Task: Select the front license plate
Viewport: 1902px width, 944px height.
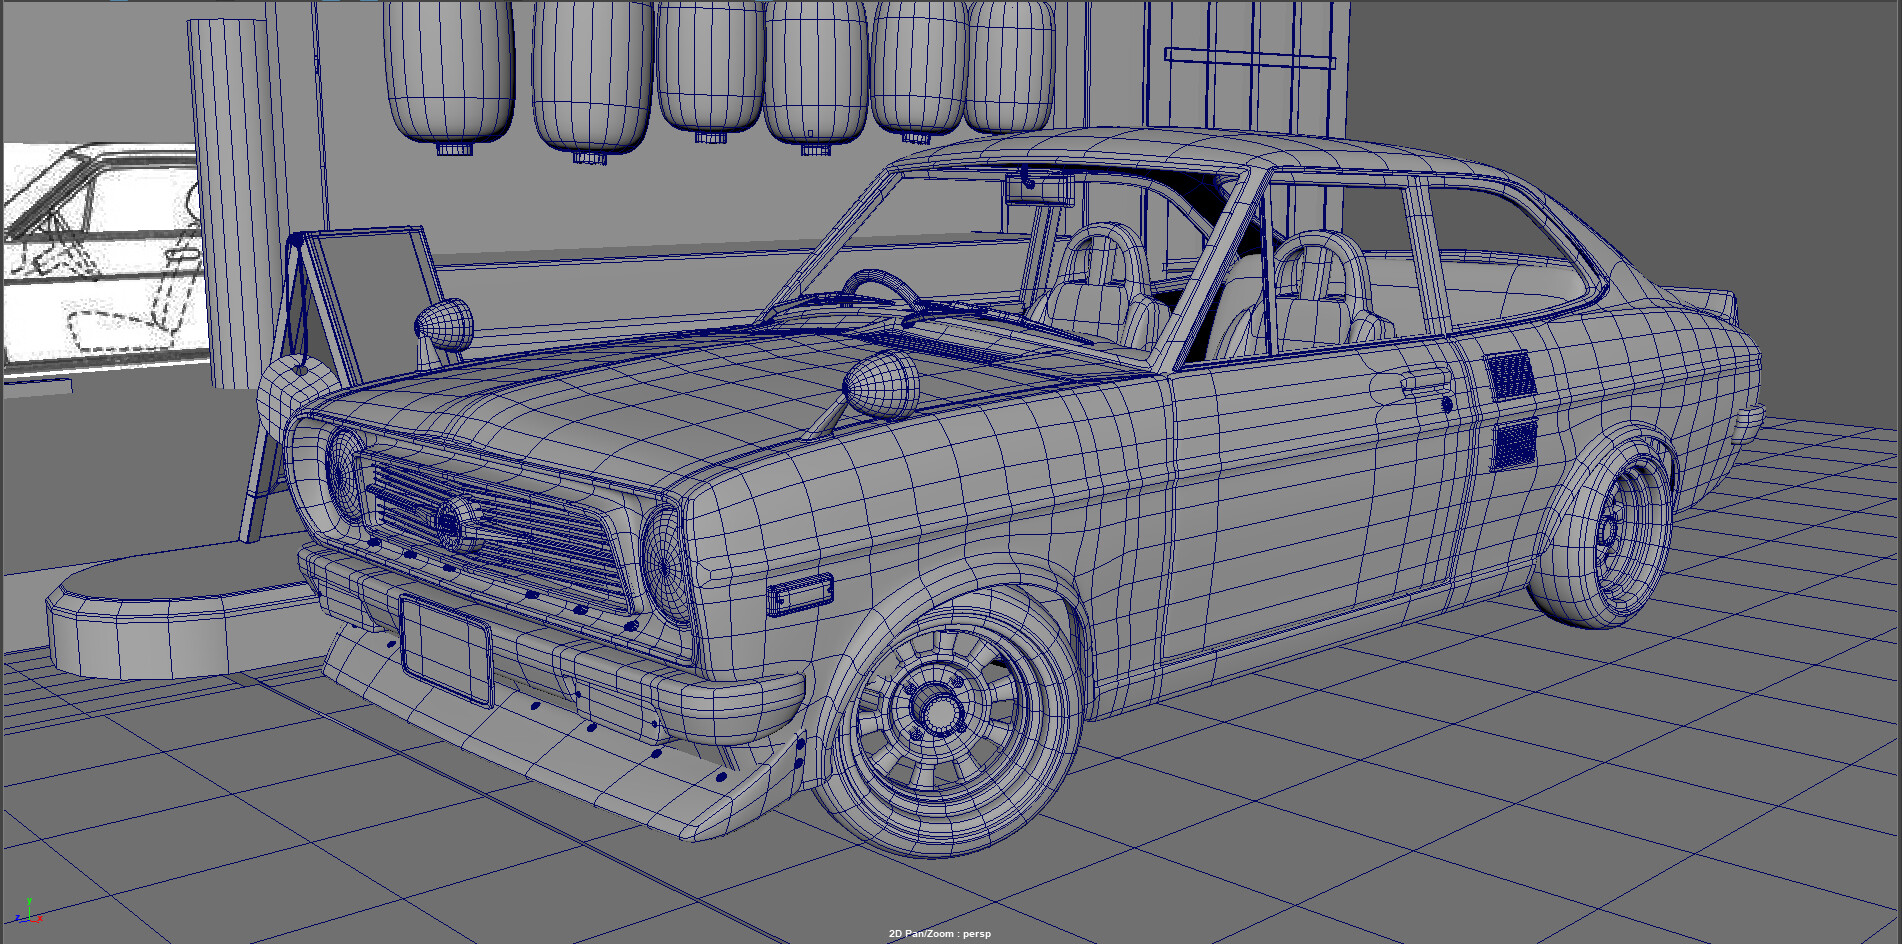Action: (445, 648)
